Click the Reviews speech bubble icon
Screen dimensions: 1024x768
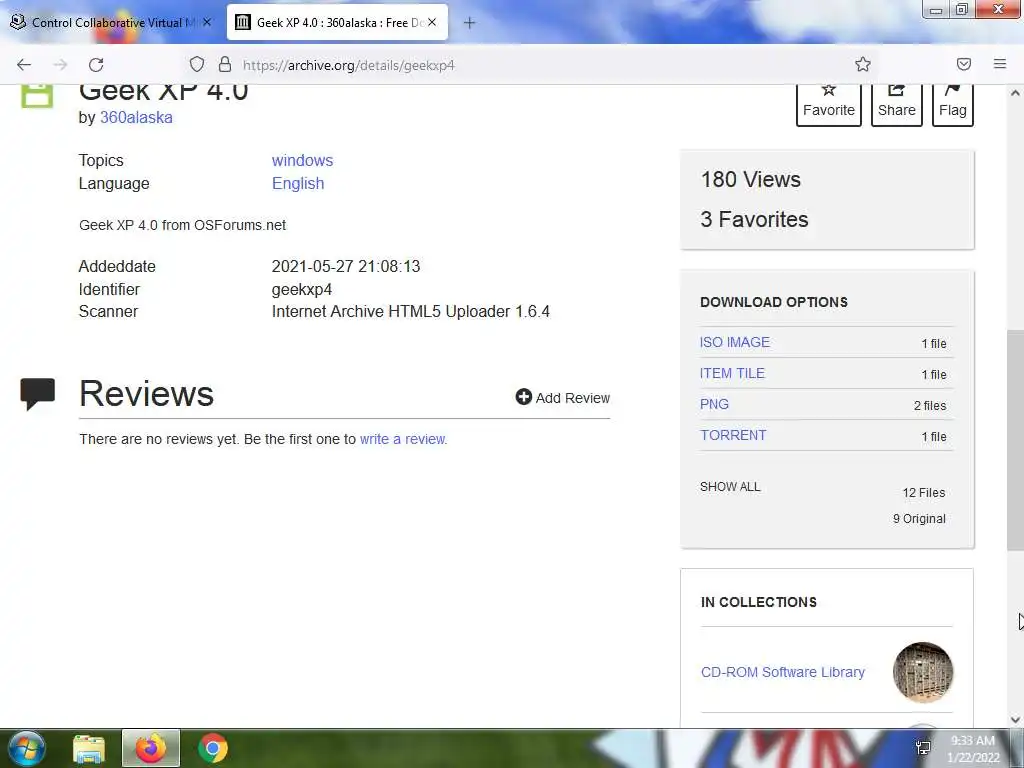(x=37, y=394)
